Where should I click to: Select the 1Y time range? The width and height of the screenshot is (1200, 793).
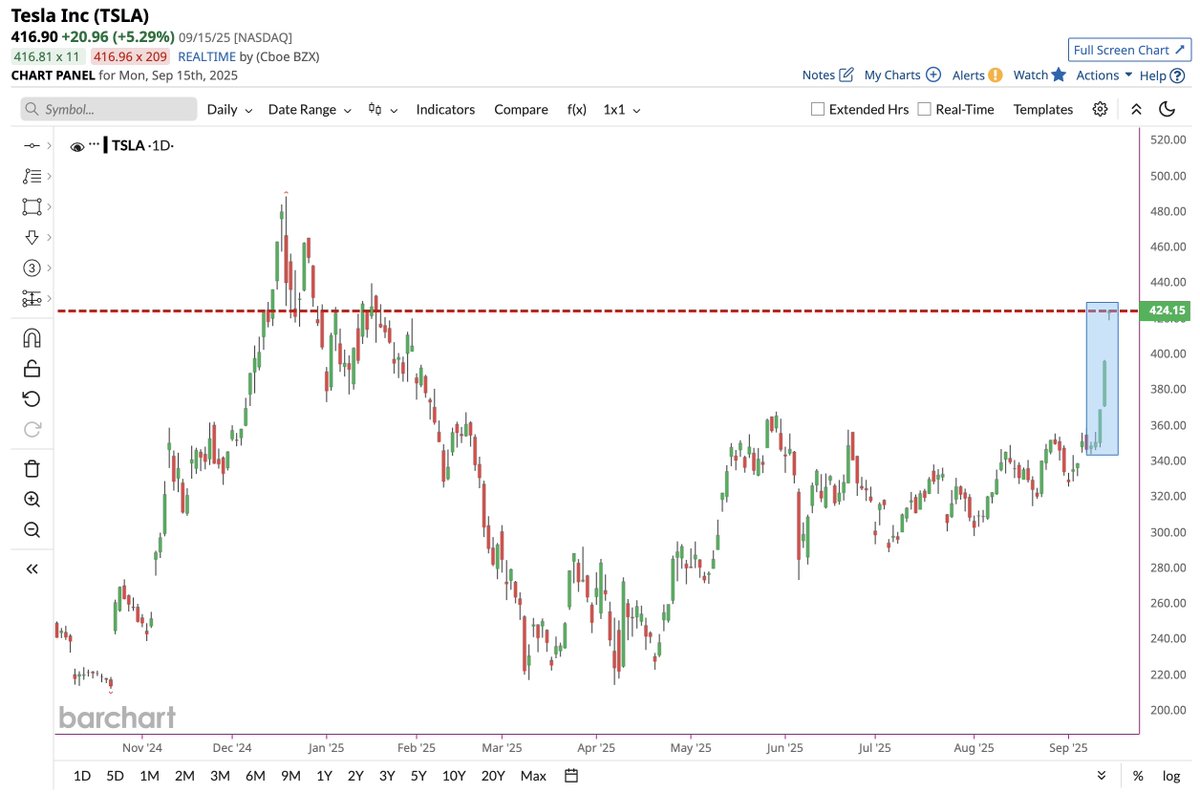(324, 776)
